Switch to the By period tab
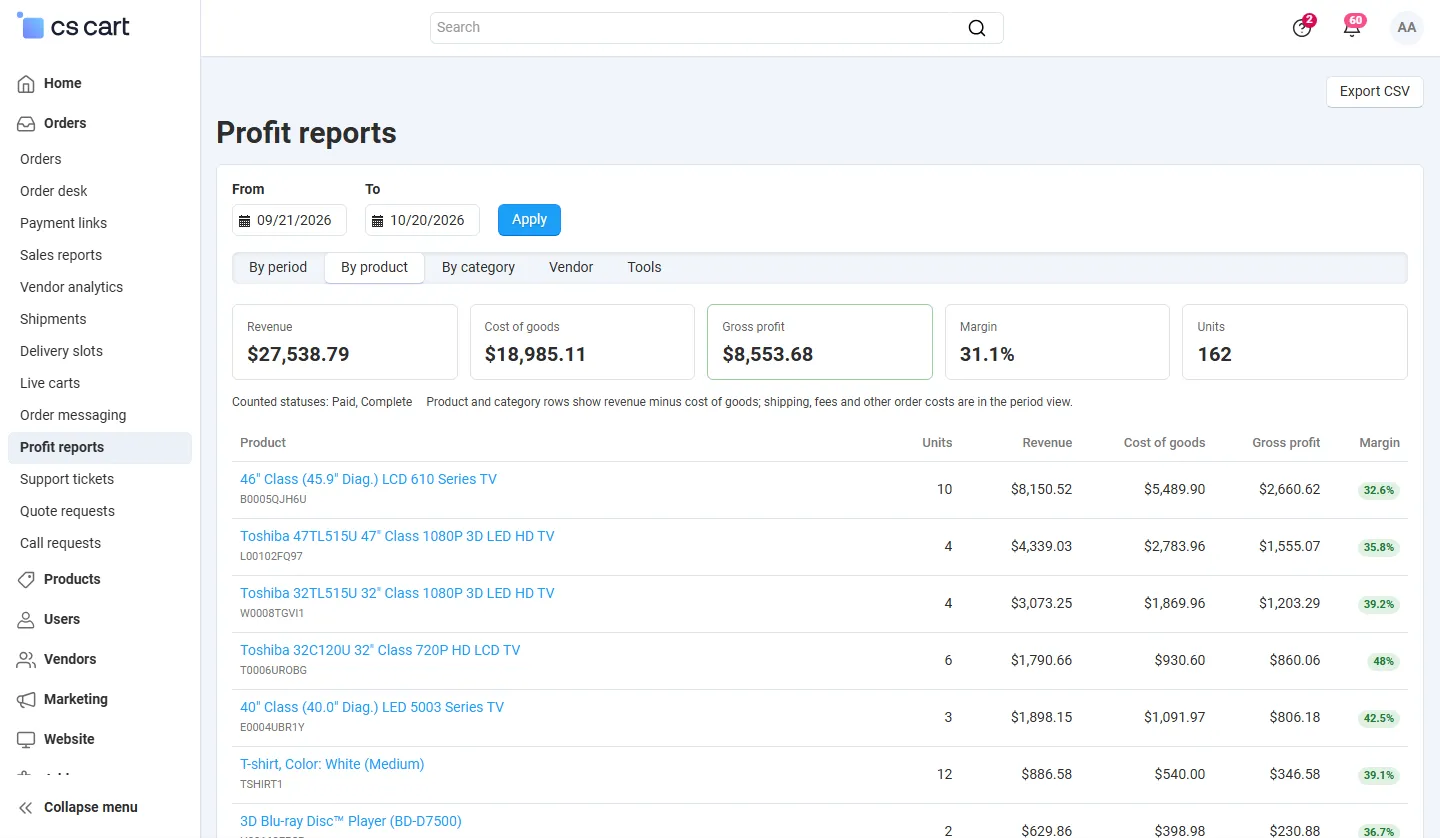The image size is (1440, 838). [278, 268]
